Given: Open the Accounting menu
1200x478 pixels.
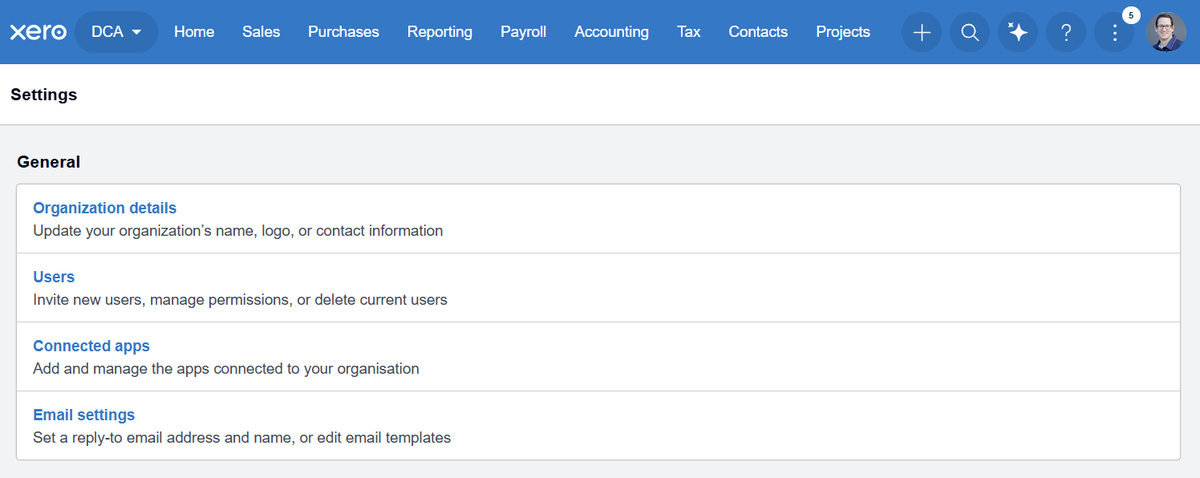Looking at the screenshot, I should click(611, 32).
